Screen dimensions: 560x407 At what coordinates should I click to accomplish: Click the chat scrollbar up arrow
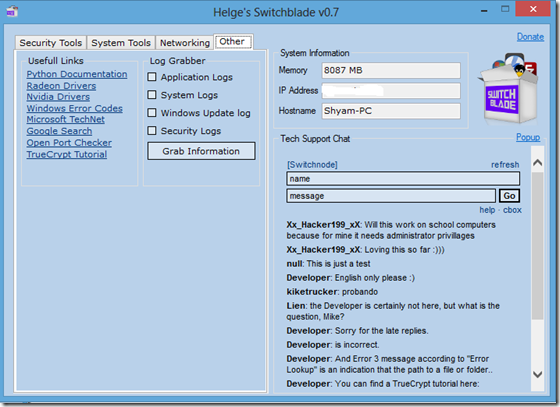(538, 163)
